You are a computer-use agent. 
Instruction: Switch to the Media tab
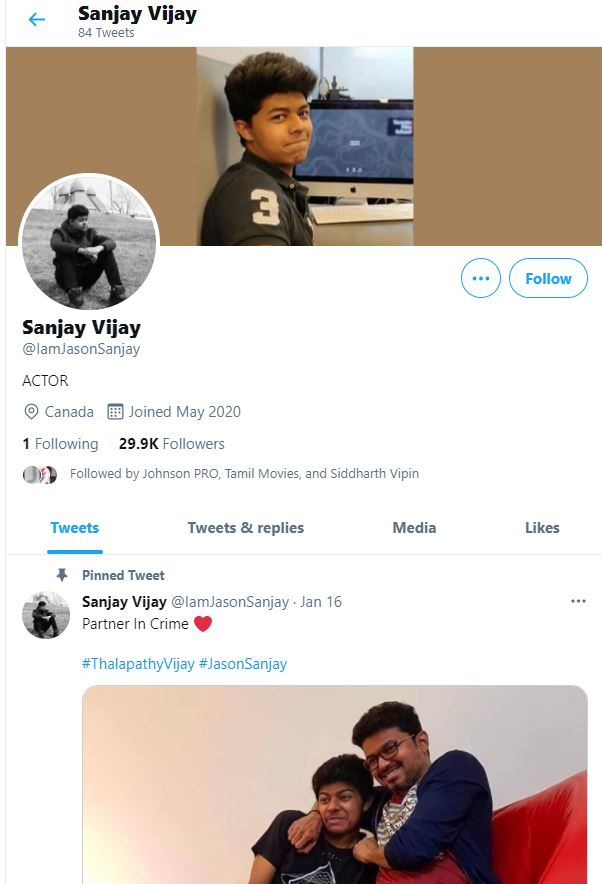click(x=414, y=528)
